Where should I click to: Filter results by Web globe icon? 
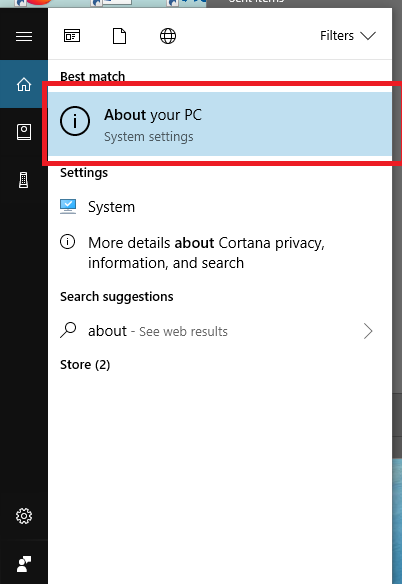click(168, 36)
